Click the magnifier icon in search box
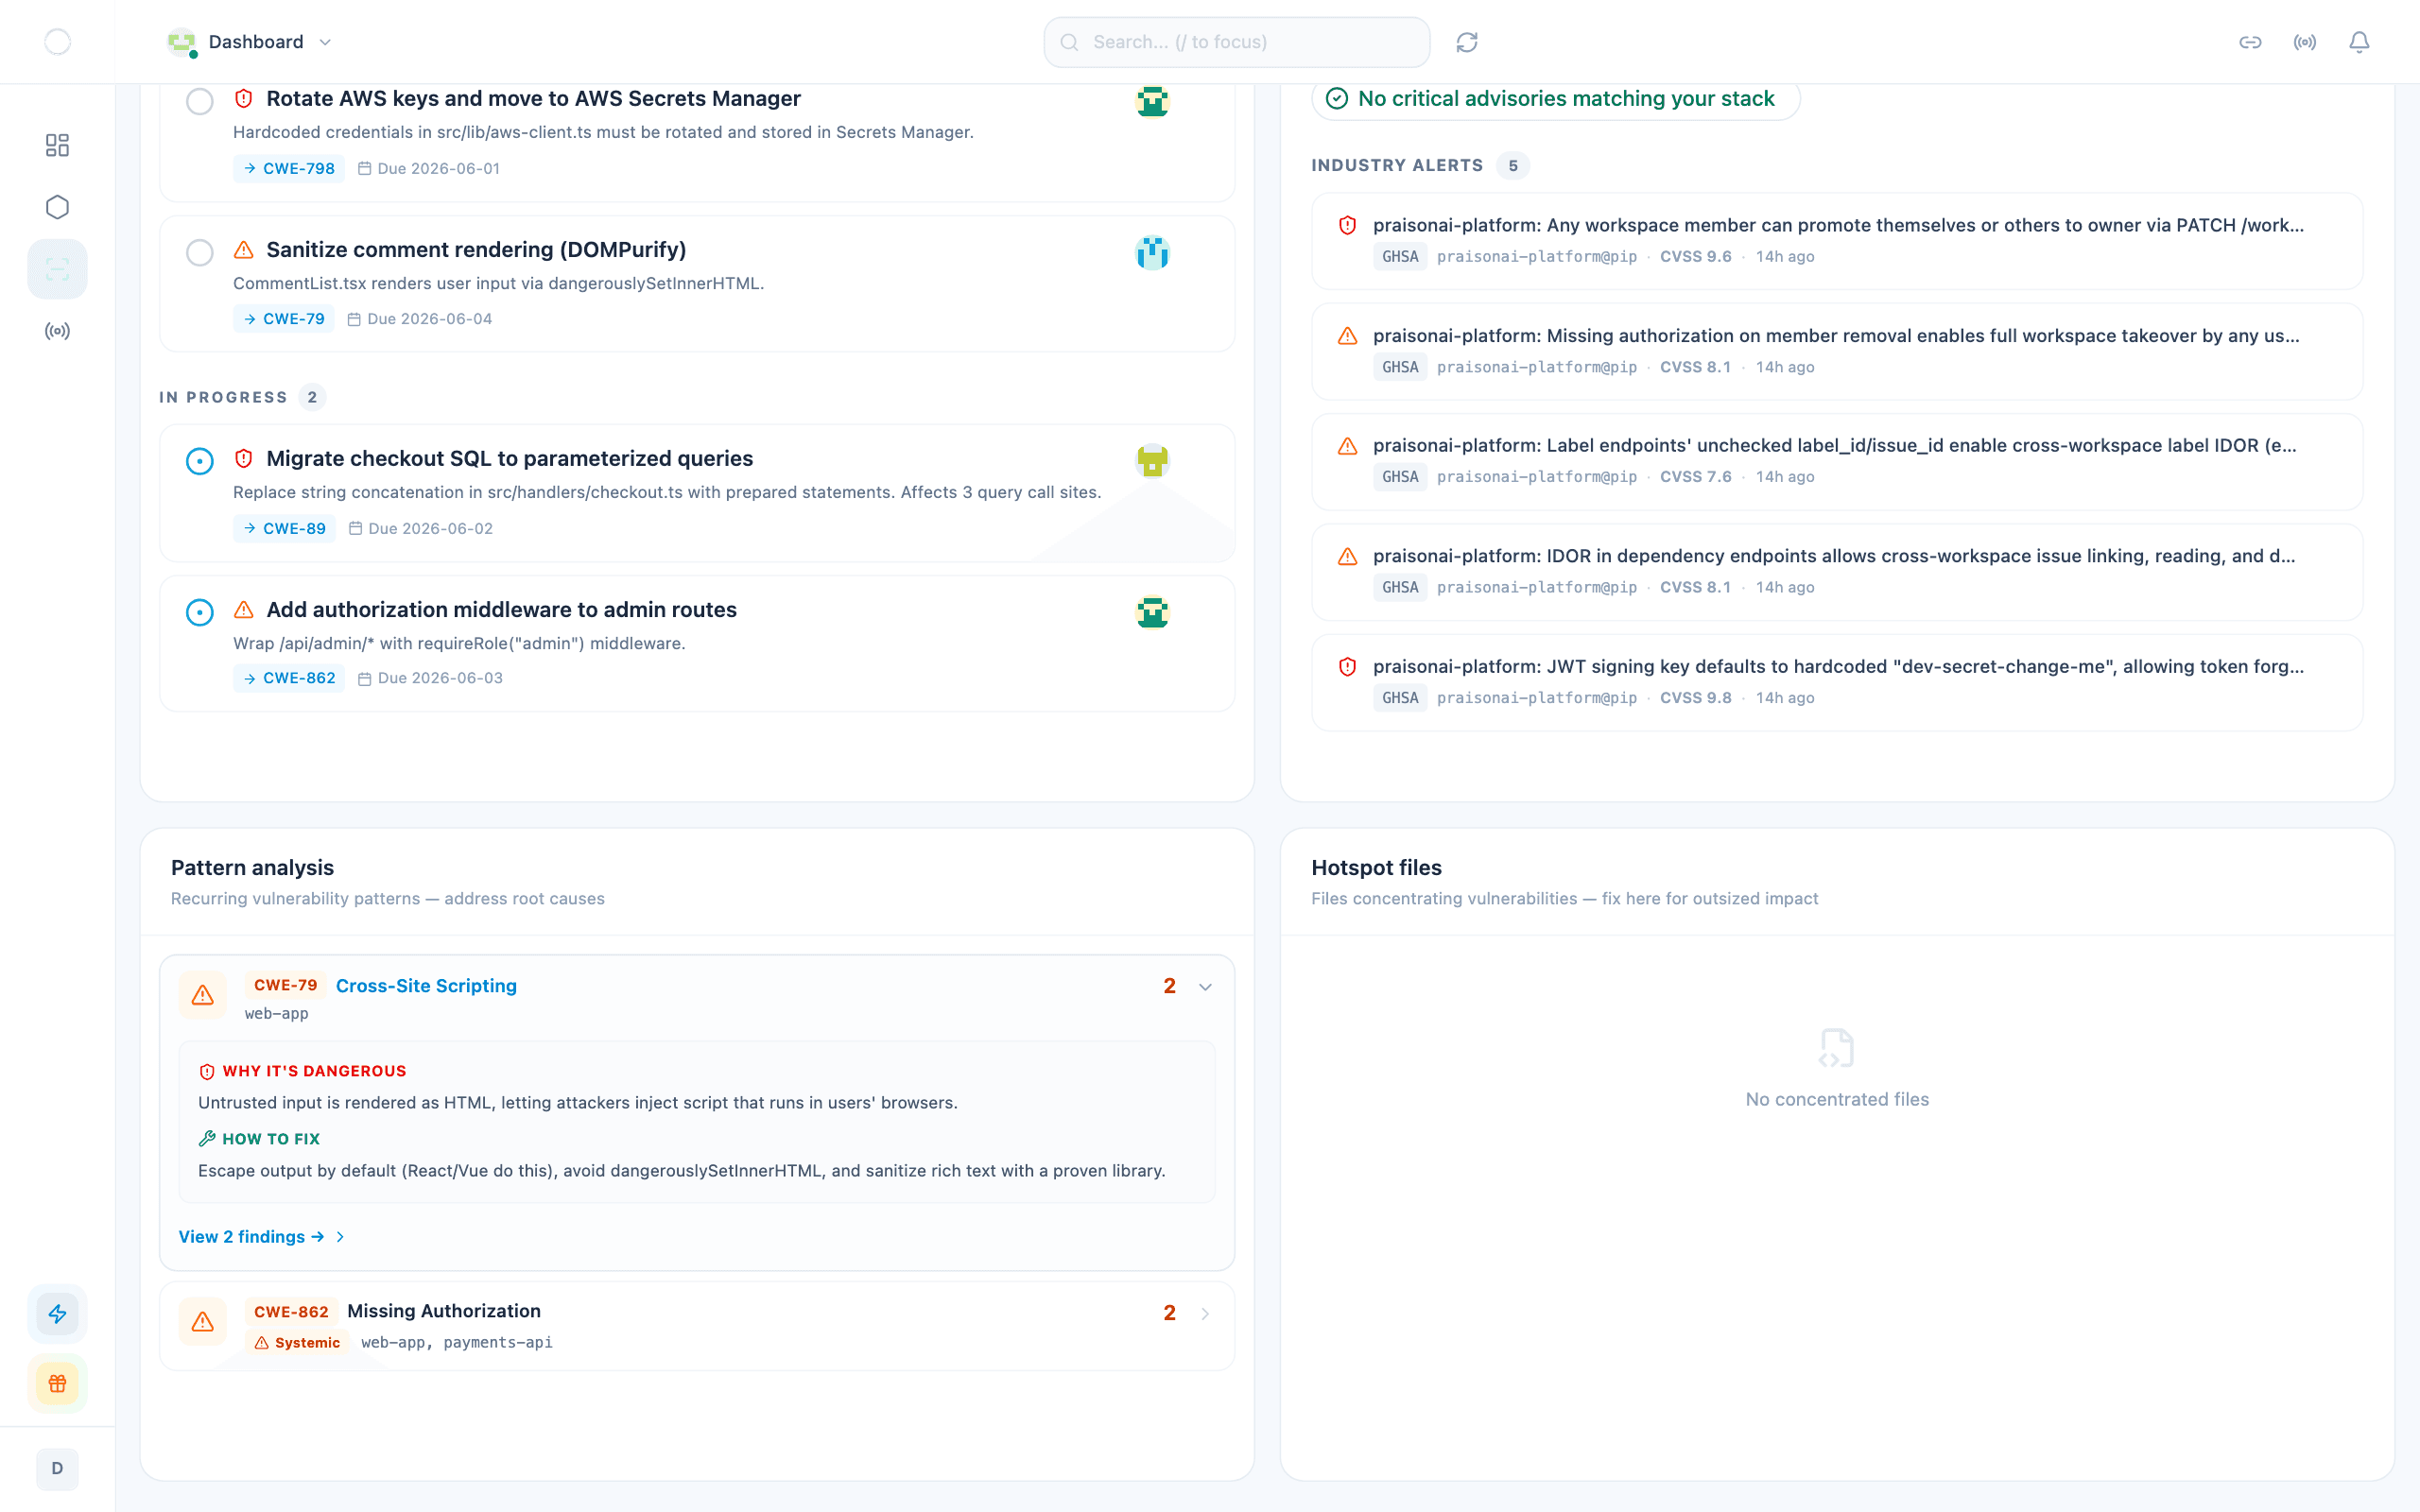The width and height of the screenshot is (2420, 1512). 1069,42
